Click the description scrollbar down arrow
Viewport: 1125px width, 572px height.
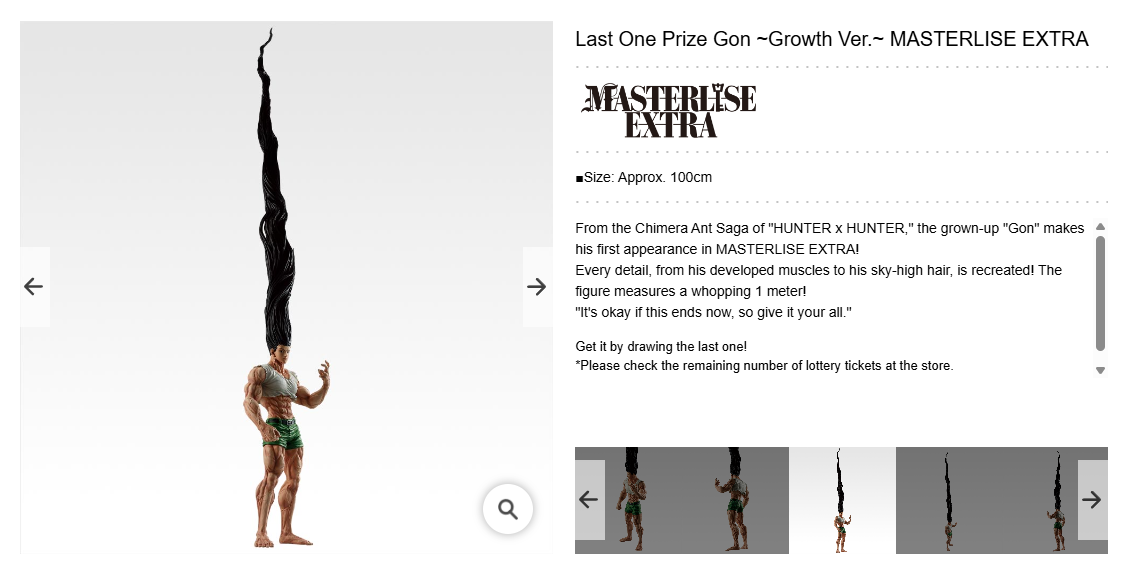[x=1101, y=370]
